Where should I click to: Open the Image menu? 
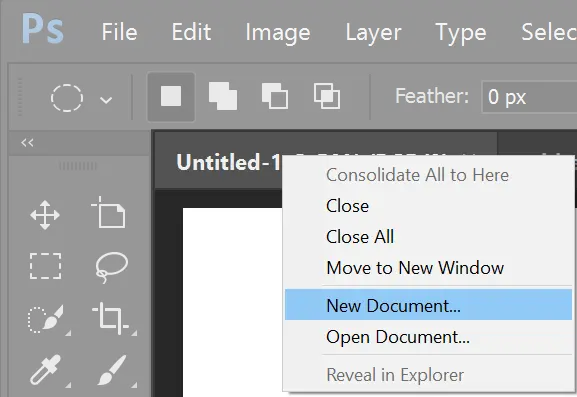(278, 32)
